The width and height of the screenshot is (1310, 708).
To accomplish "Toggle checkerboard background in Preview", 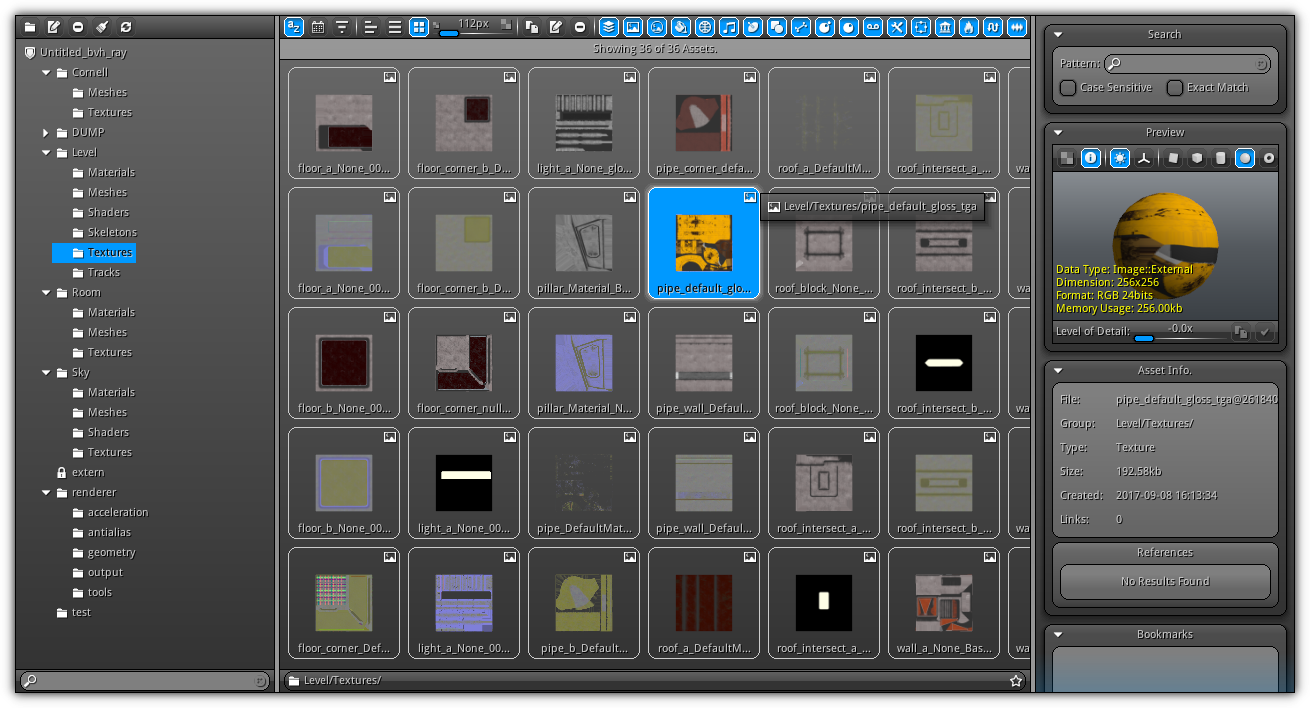I will coord(1067,158).
